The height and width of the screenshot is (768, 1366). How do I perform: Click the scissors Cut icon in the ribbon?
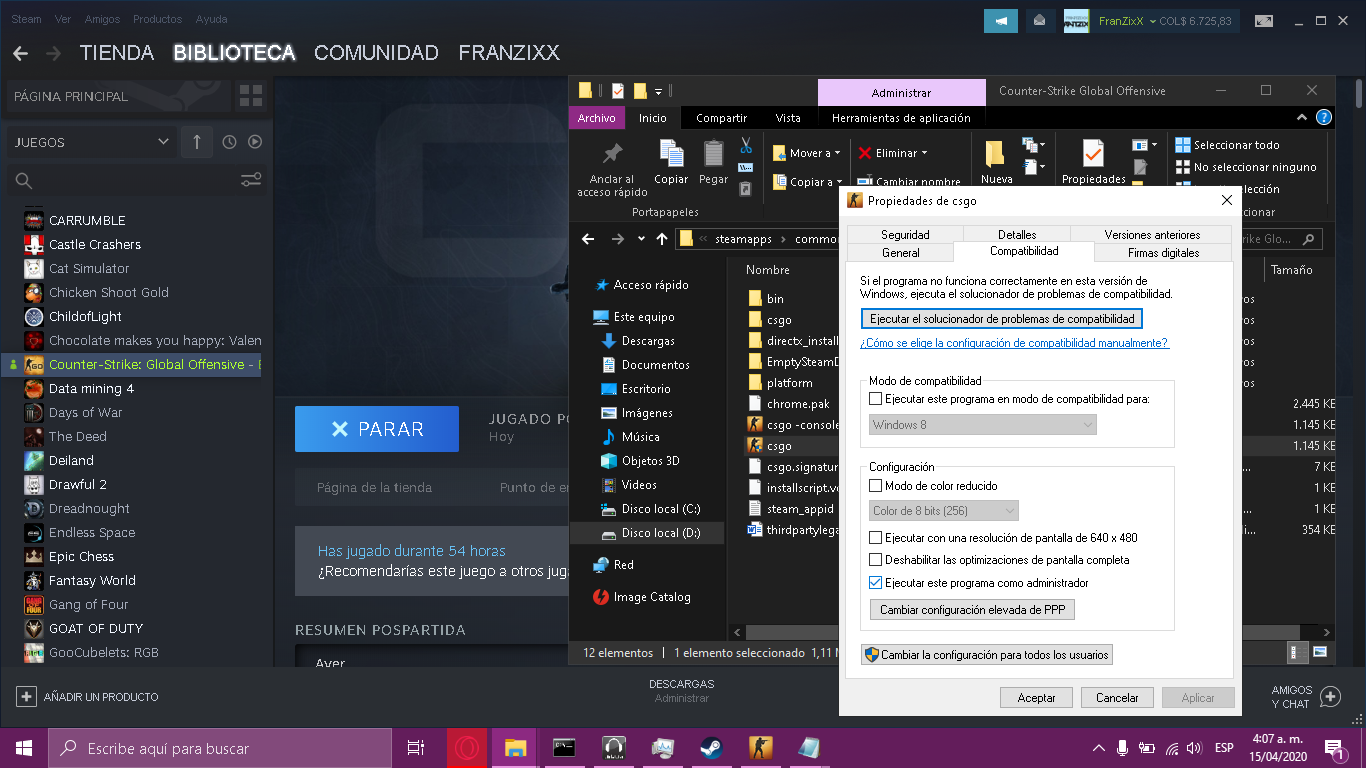[746, 145]
